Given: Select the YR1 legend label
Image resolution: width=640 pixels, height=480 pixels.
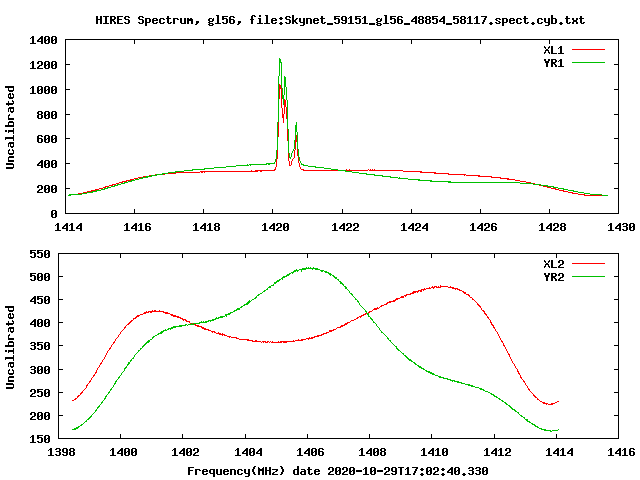Looking at the screenshot, I should point(553,63).
